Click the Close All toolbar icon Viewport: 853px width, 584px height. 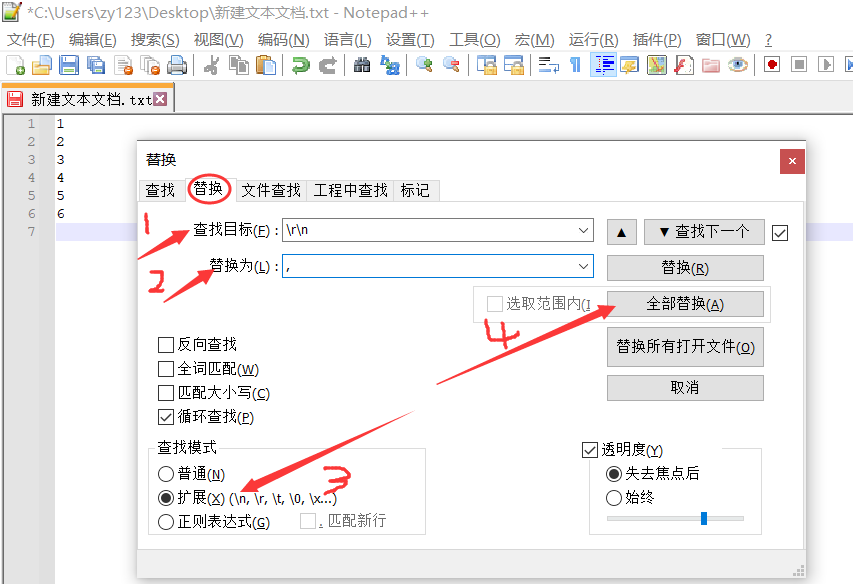(150, 65)
